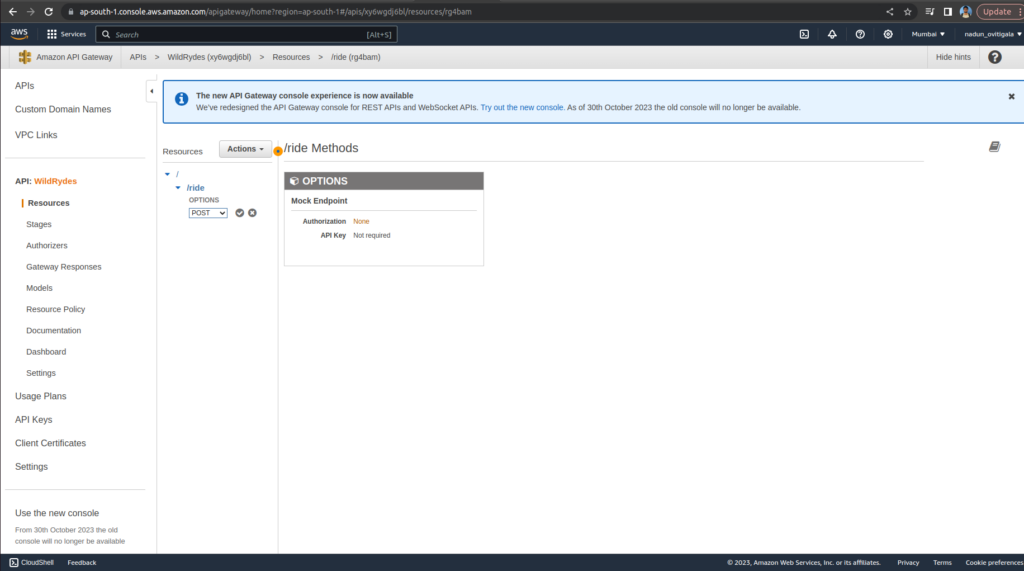Collapse the left navigation panel arrow
Image resolution: width=1024 pixels, height=571 pixels.
[x=152, y=91]
